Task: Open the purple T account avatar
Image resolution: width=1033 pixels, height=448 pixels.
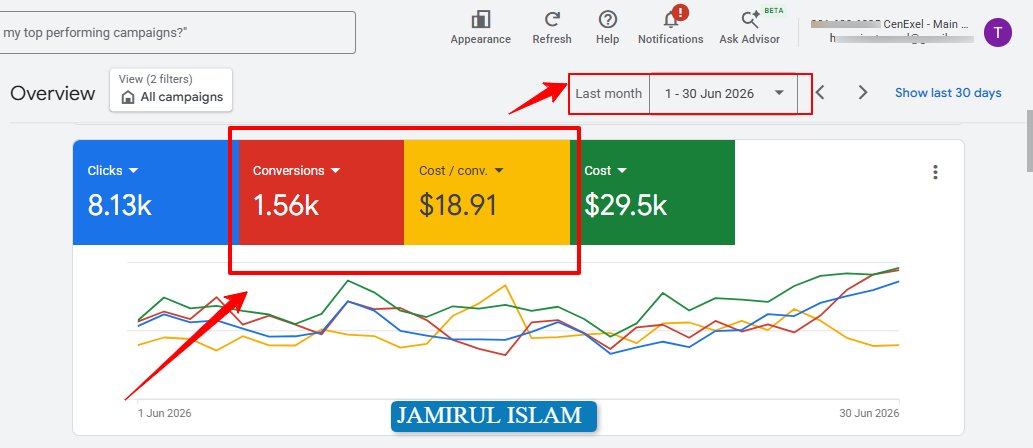Action: coord(997,32)
